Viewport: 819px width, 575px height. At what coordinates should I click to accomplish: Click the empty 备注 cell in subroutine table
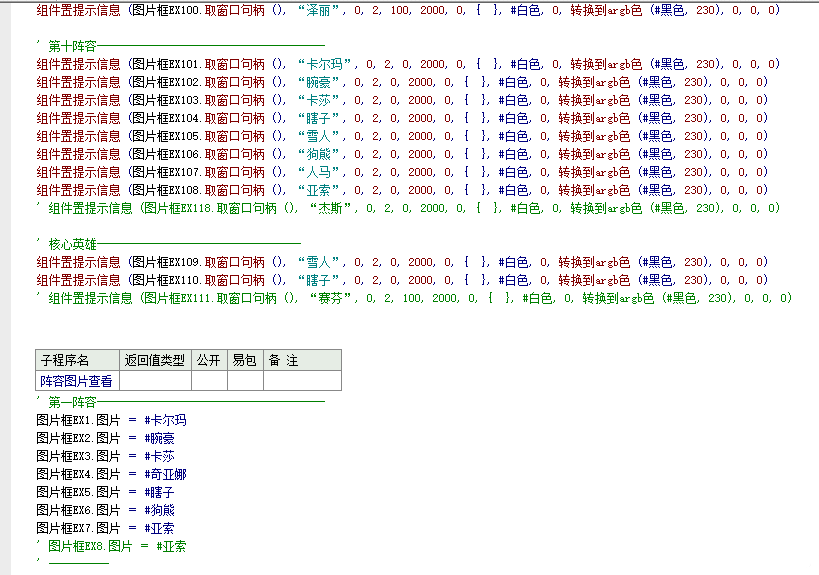pos(300,381)
